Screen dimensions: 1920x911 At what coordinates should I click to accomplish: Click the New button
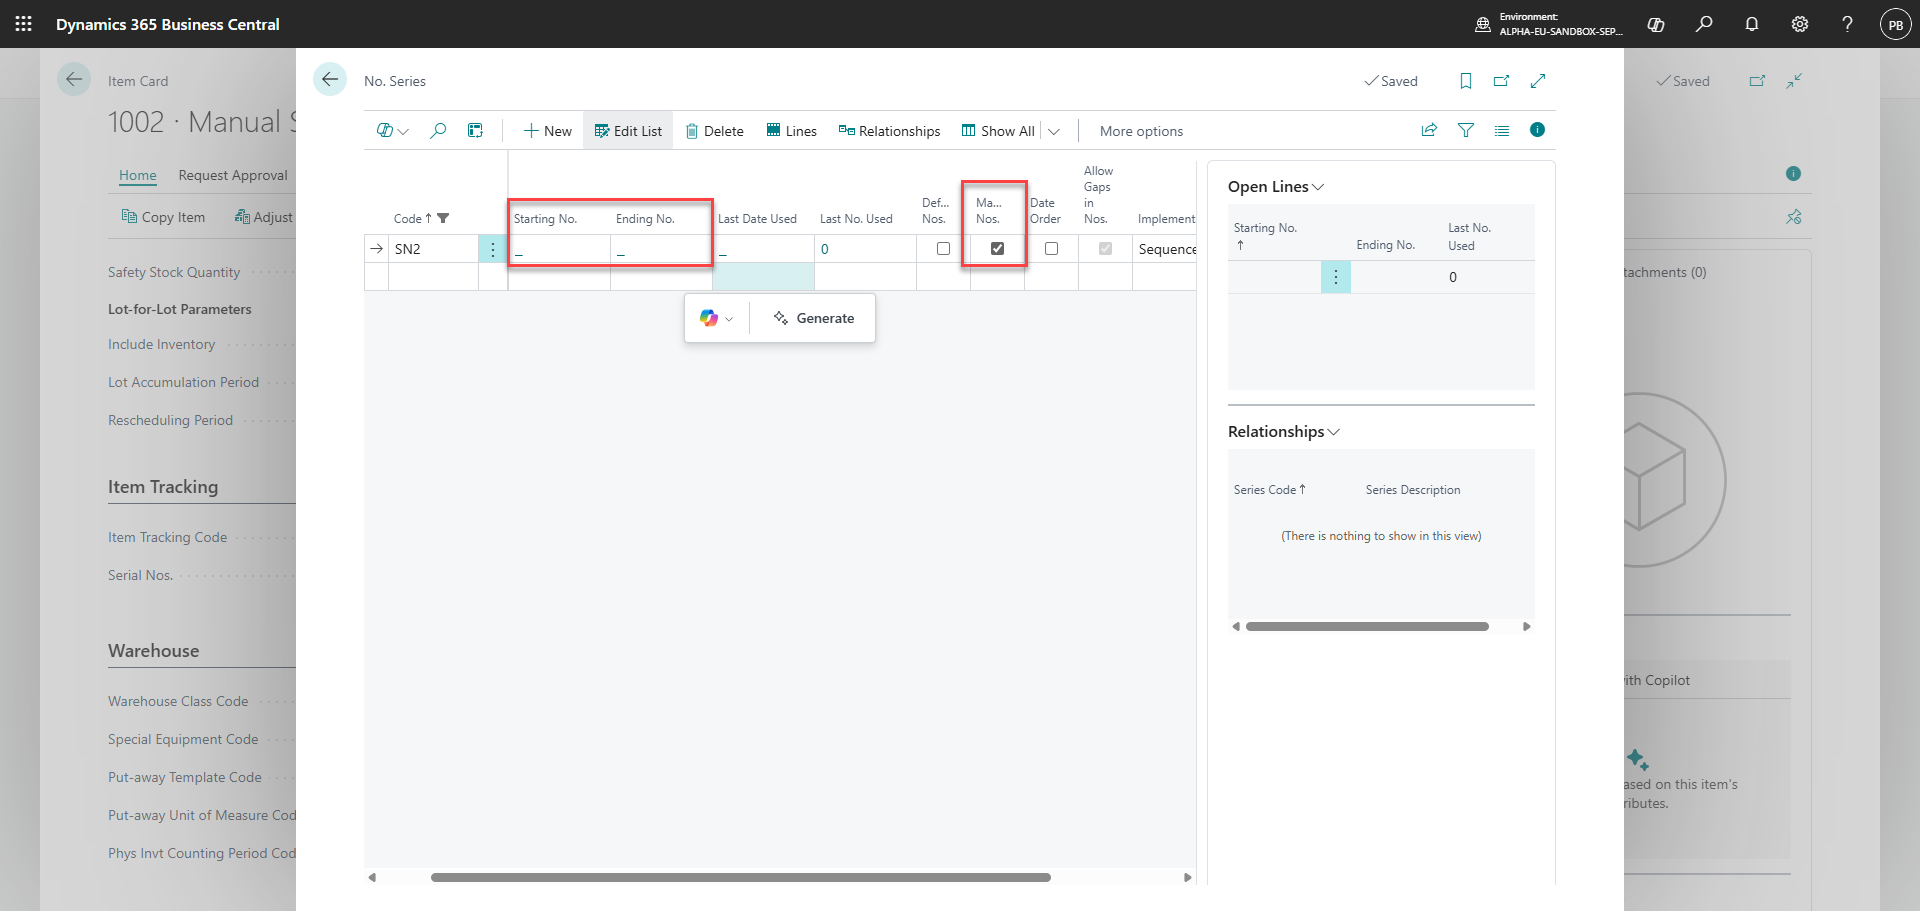[x=548, y=131]
